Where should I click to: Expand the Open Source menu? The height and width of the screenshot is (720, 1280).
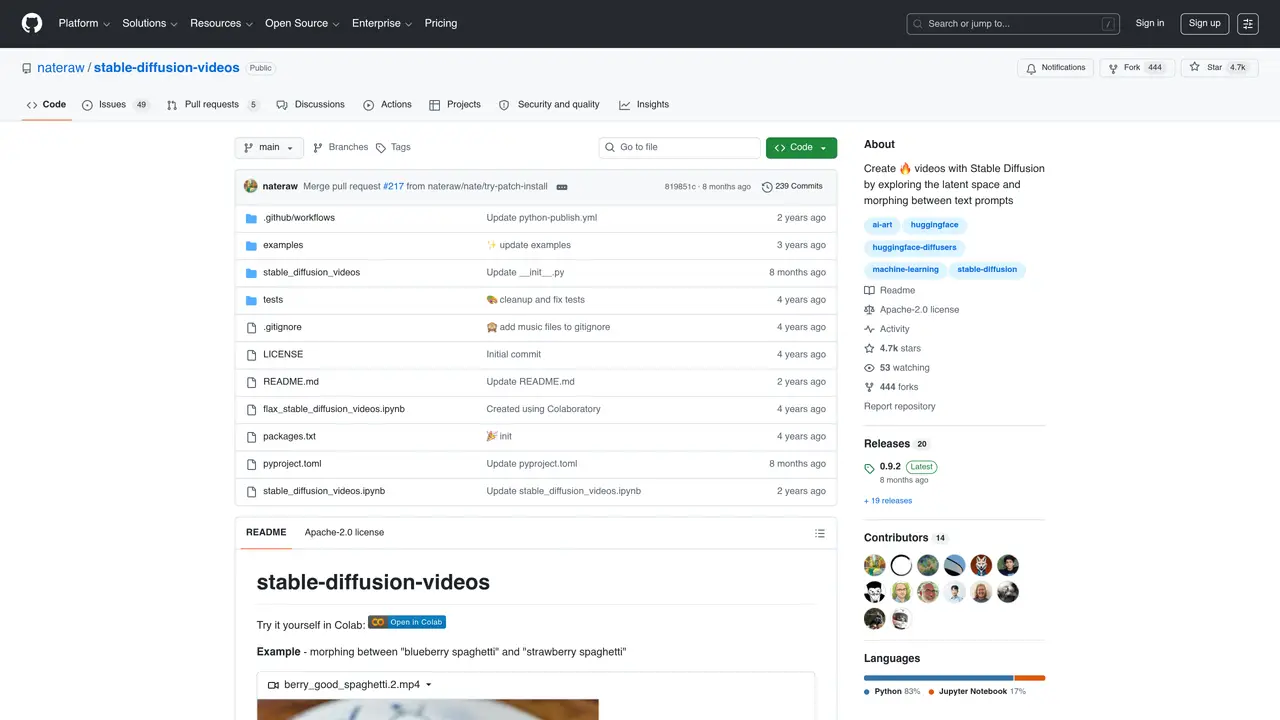[x=302, y=23]
